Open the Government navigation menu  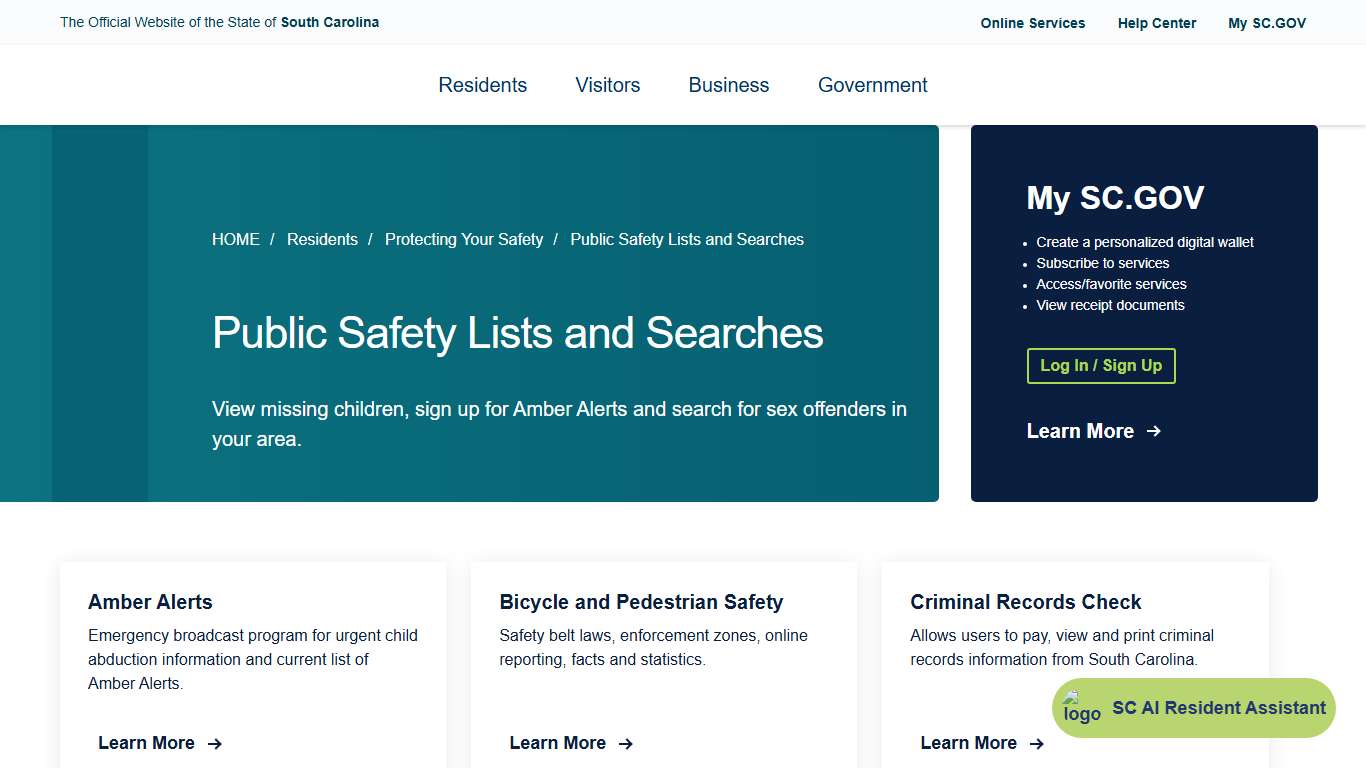coord(872,85)
